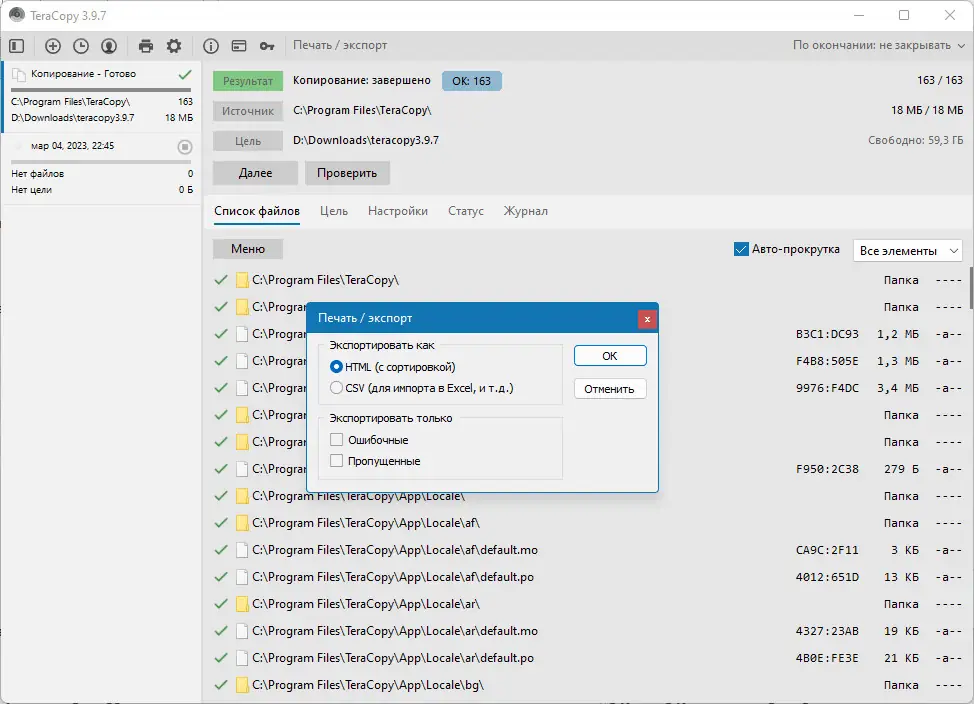
Task: Click TeraCopy app icon in title bar
Action: pyautogui.click(x=17, y=15)
